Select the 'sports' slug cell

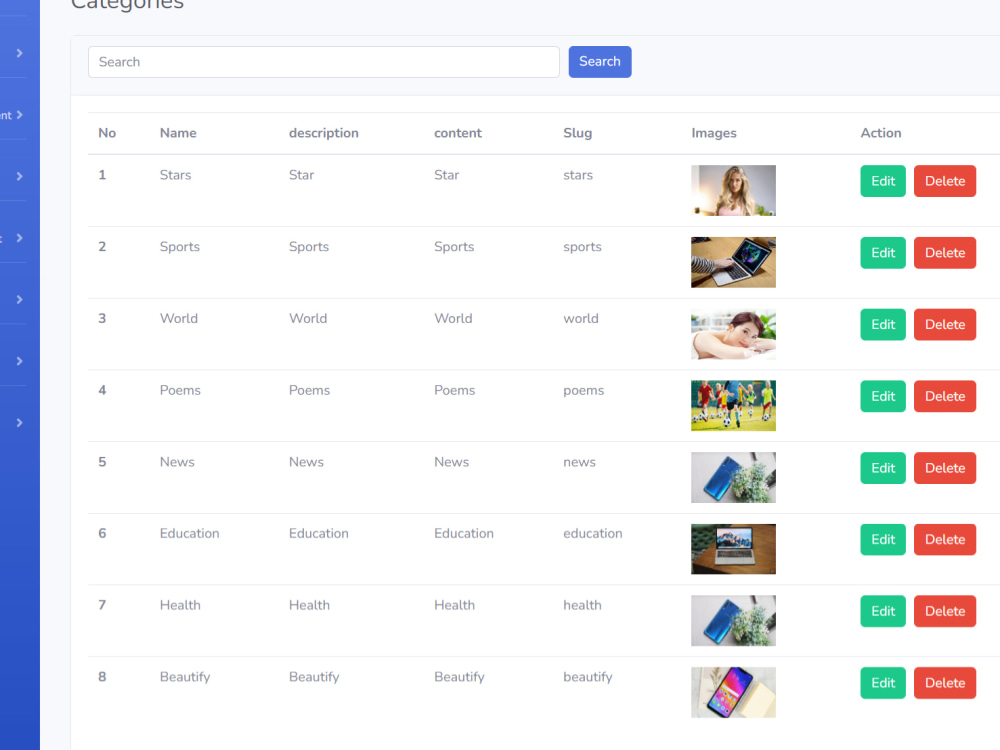pos(582,247)
